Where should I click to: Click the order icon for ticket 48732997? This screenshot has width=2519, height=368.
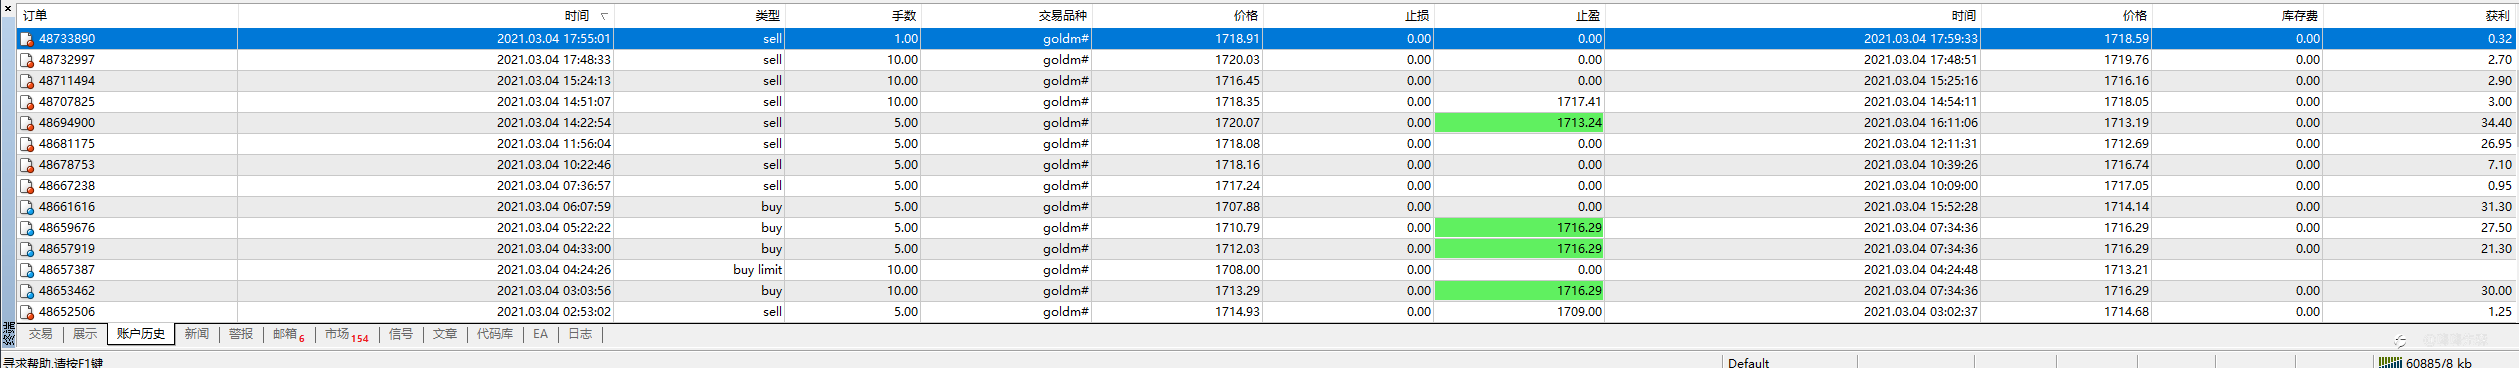pyautogui.click(x=27, y=60)
